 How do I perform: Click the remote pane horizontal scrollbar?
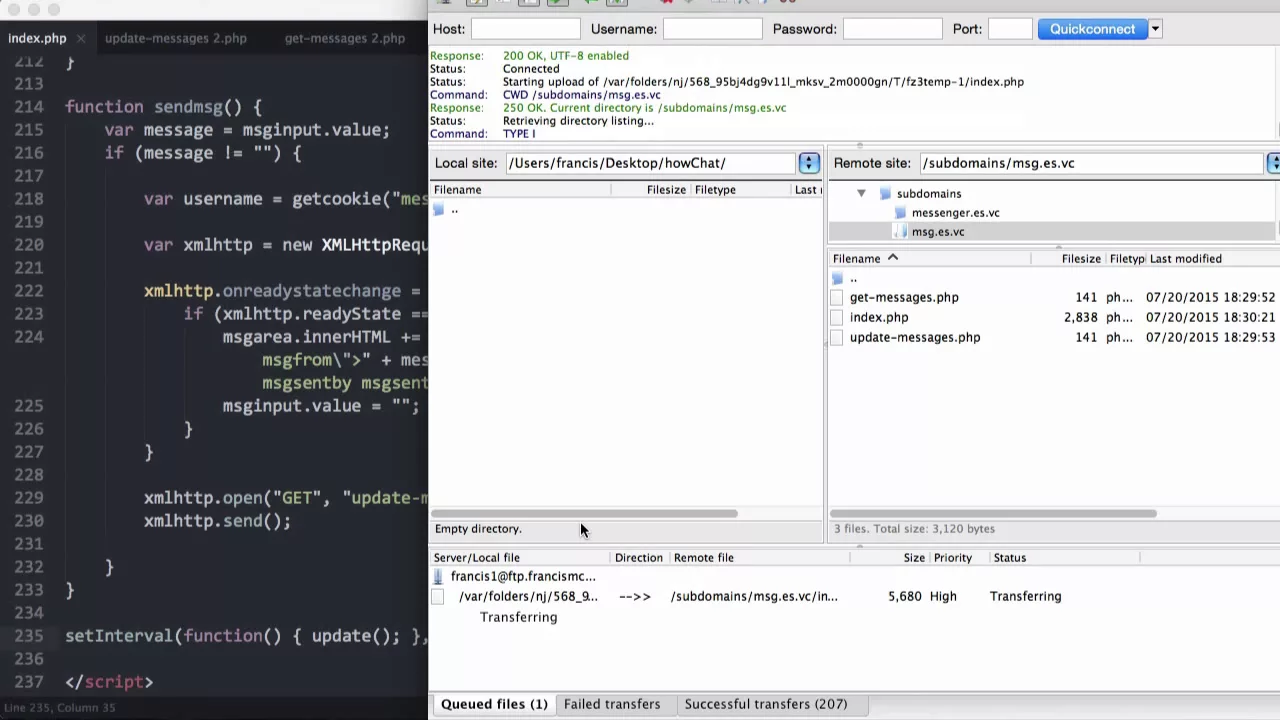point(995,514)
